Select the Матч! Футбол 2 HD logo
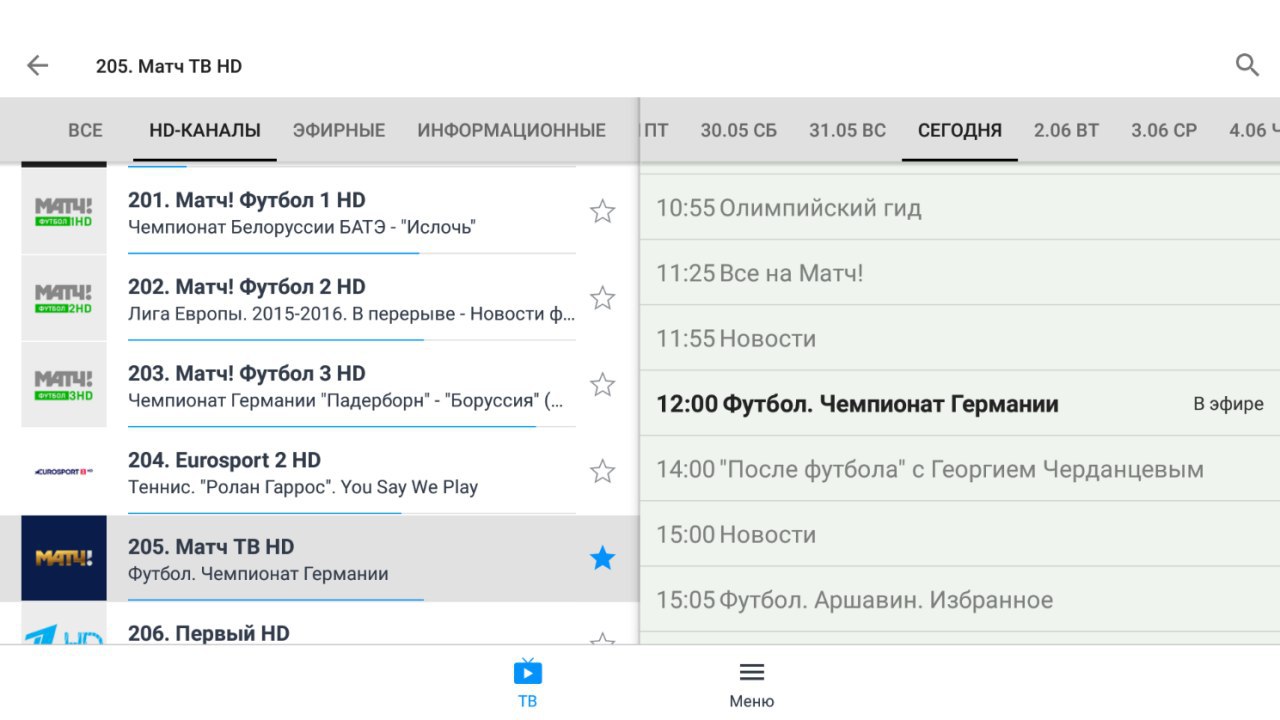 tap(64, 298)
